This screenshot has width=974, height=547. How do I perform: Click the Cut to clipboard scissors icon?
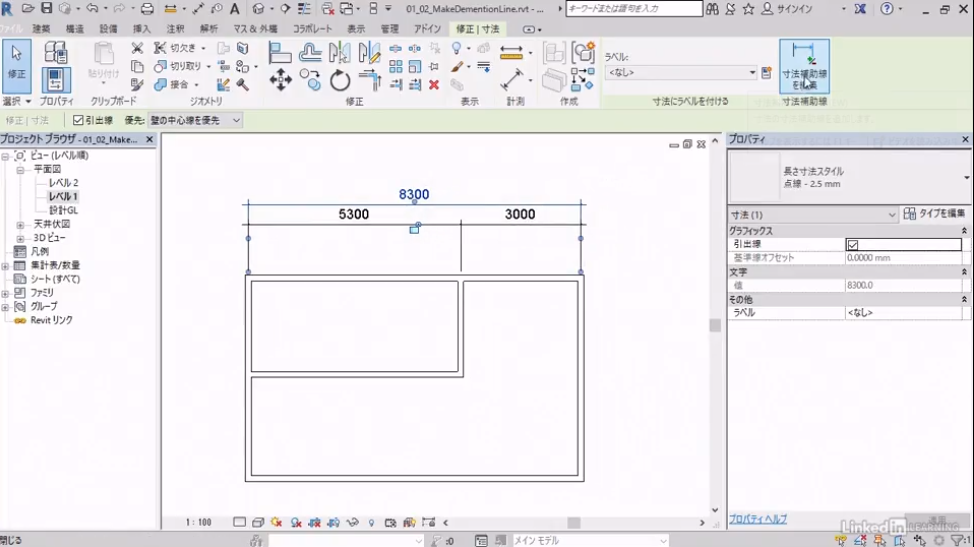coord(138,48)
